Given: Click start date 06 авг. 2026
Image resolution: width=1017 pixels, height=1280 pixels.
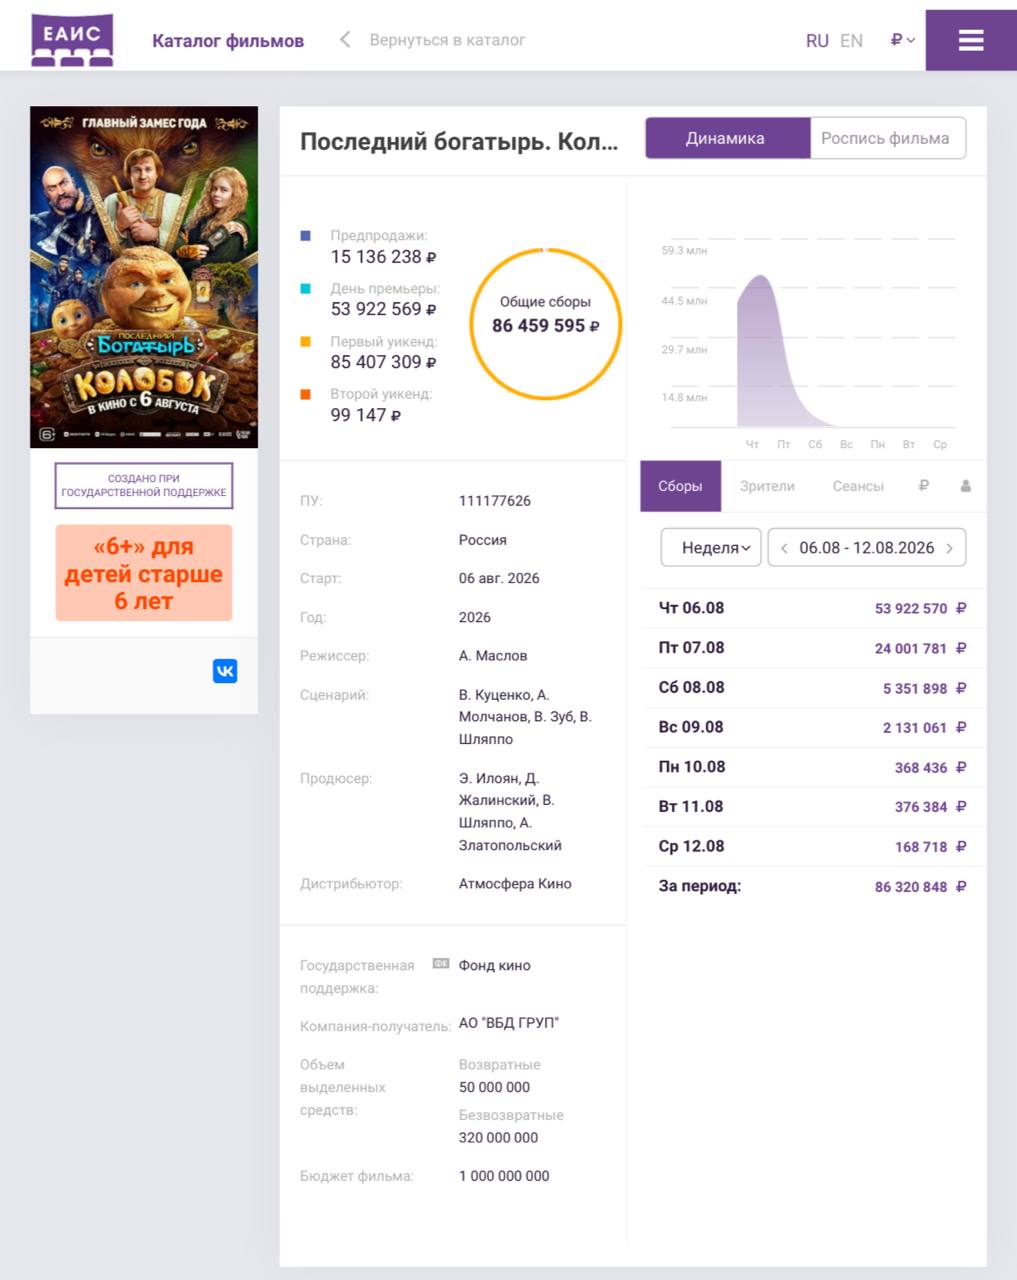Looking at the screenshot, I should pyautogui.click(x=499, y=578).
